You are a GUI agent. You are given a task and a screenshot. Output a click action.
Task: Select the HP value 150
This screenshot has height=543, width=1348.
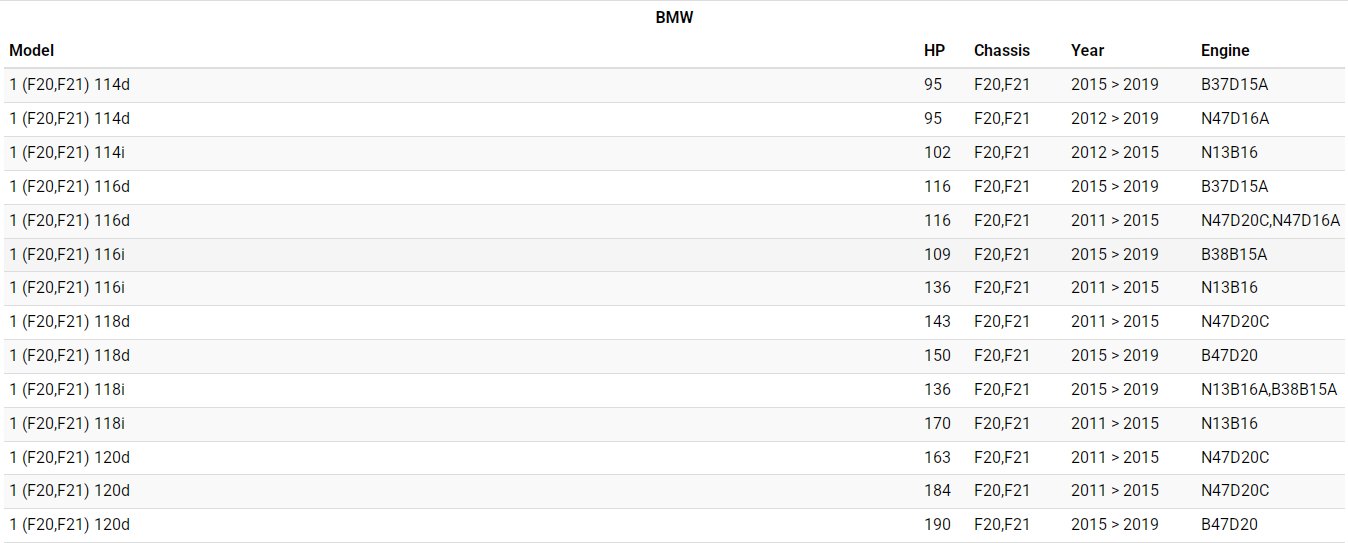tap(937, 355)
